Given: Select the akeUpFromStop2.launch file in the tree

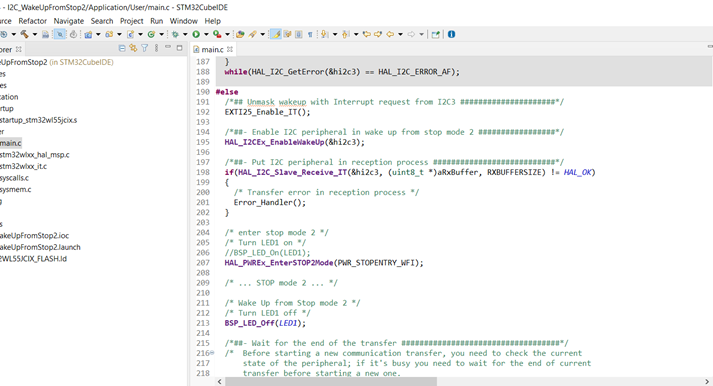Looking at the screenshot, I should pyautogui.click(x=40, y=247).
